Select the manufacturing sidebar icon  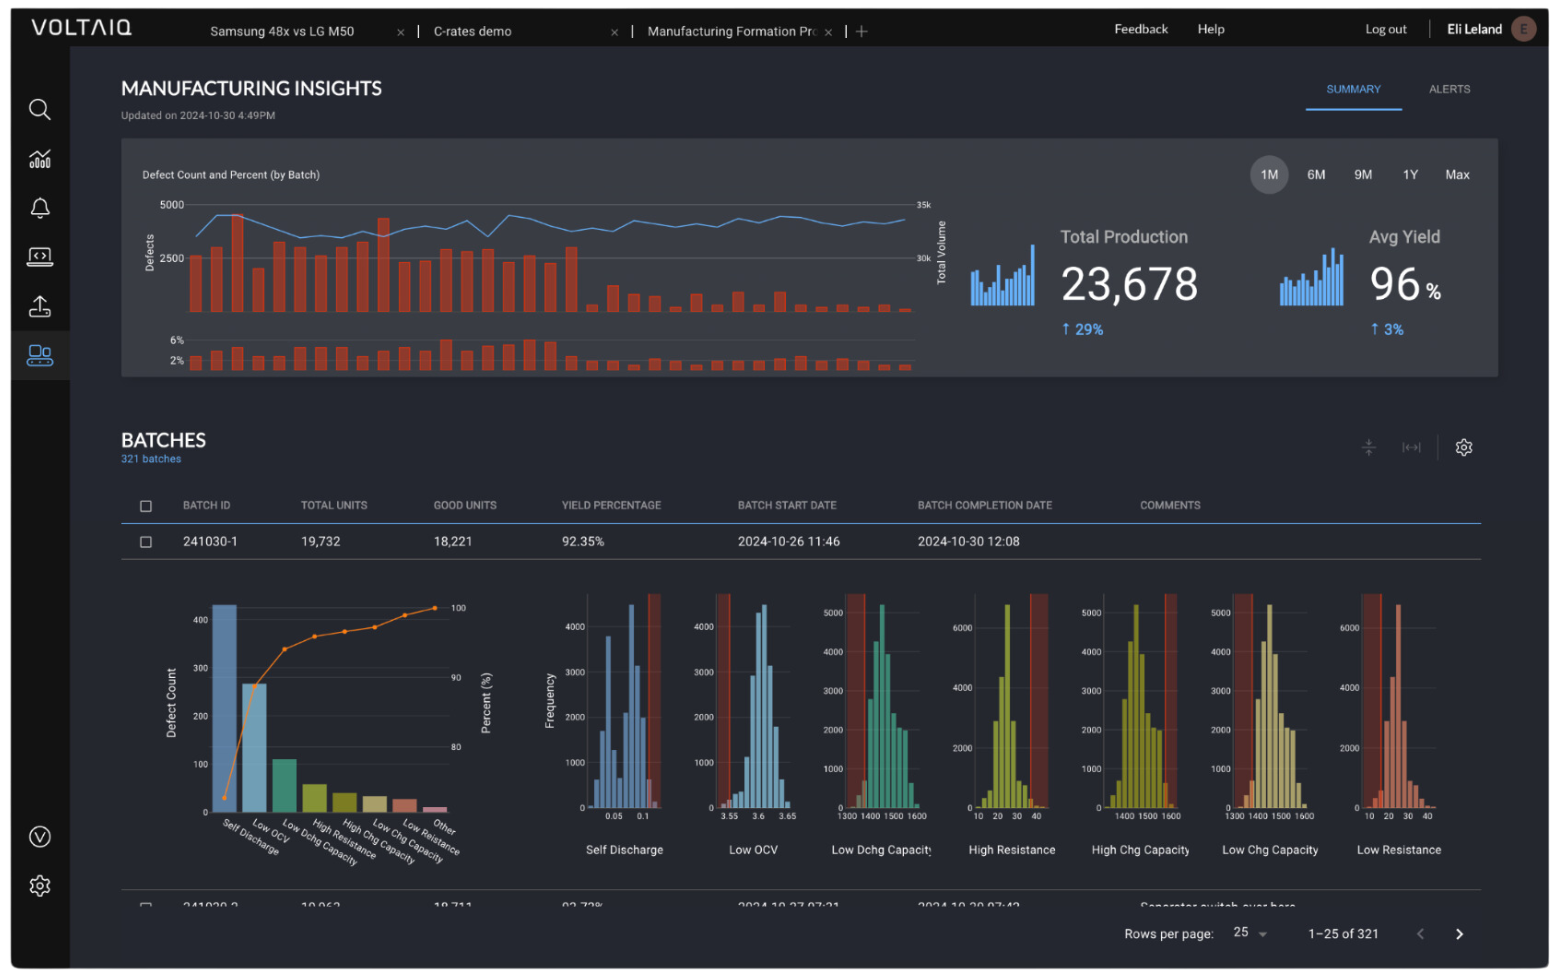click(x=40, y=355)
